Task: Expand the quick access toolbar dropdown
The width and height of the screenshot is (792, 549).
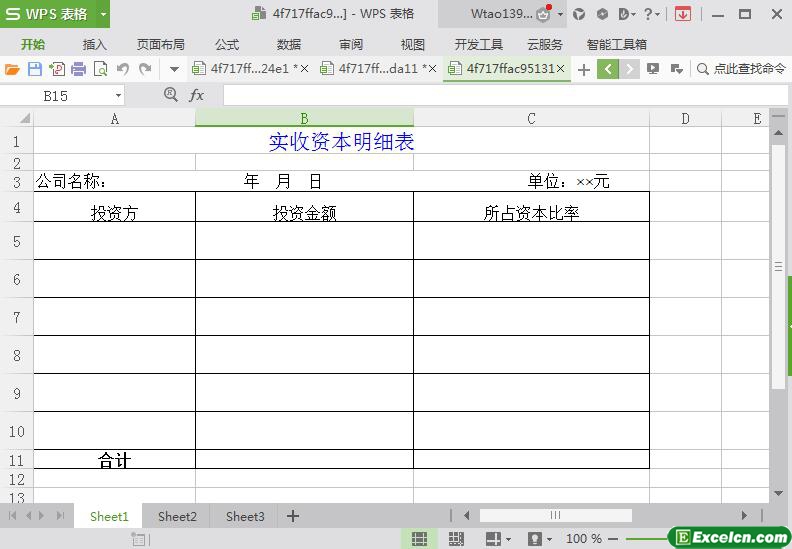Action: 174,69
